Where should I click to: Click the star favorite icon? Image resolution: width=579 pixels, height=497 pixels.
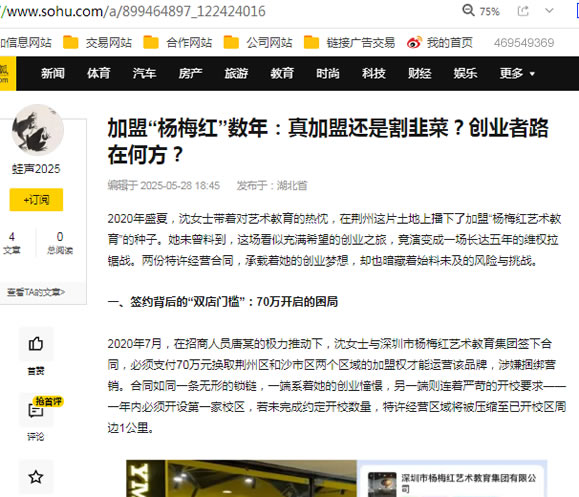36,477
